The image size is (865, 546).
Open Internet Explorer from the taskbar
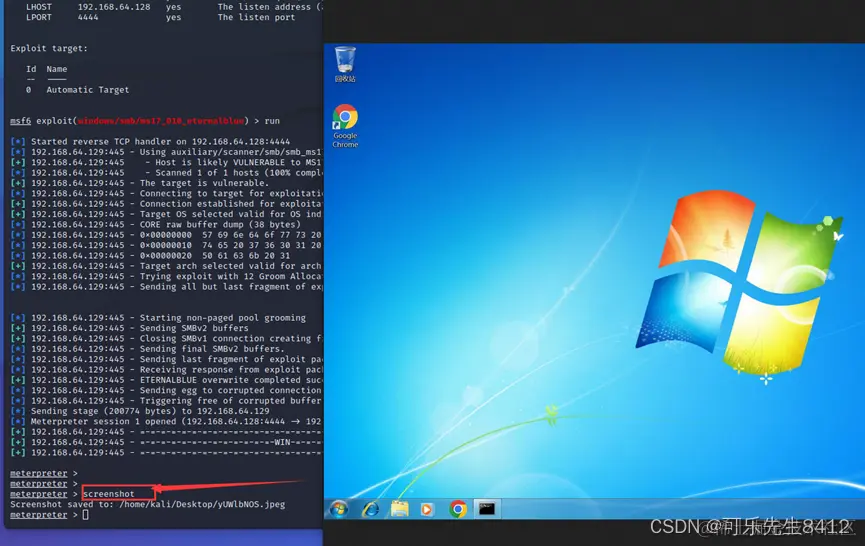[x=370, y=508]
